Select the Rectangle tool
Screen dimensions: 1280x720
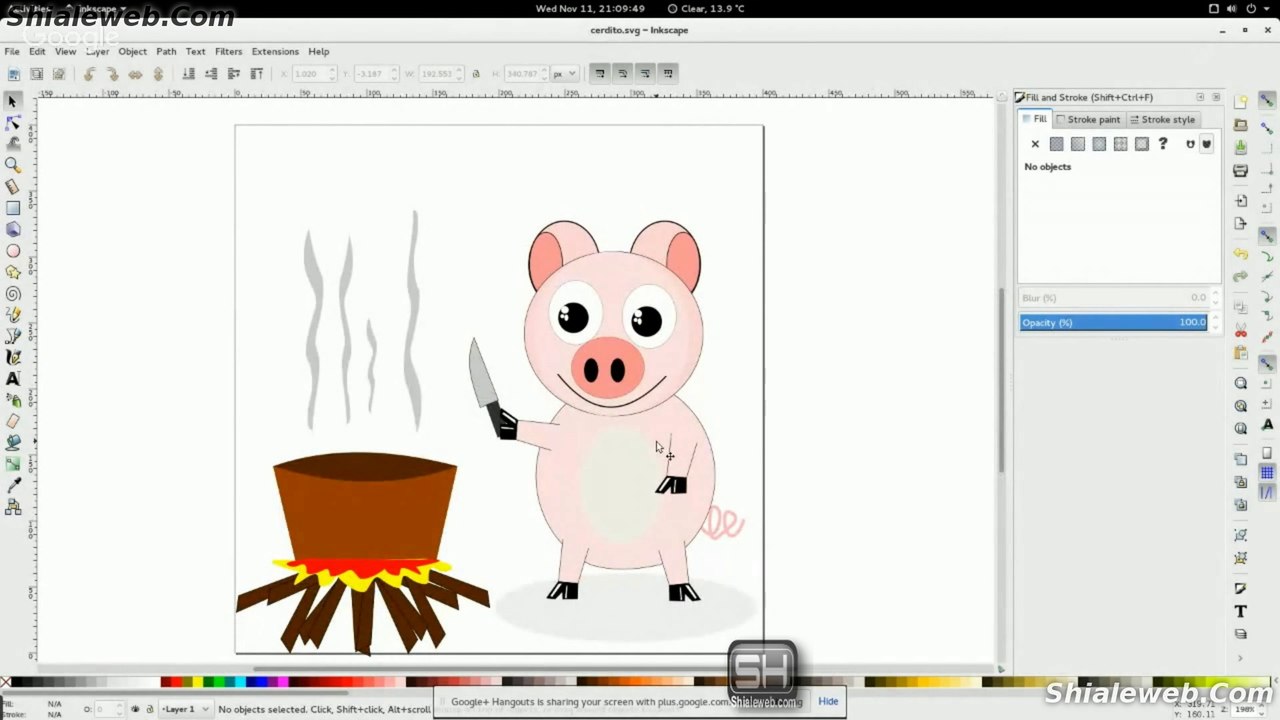pos(13,208)
